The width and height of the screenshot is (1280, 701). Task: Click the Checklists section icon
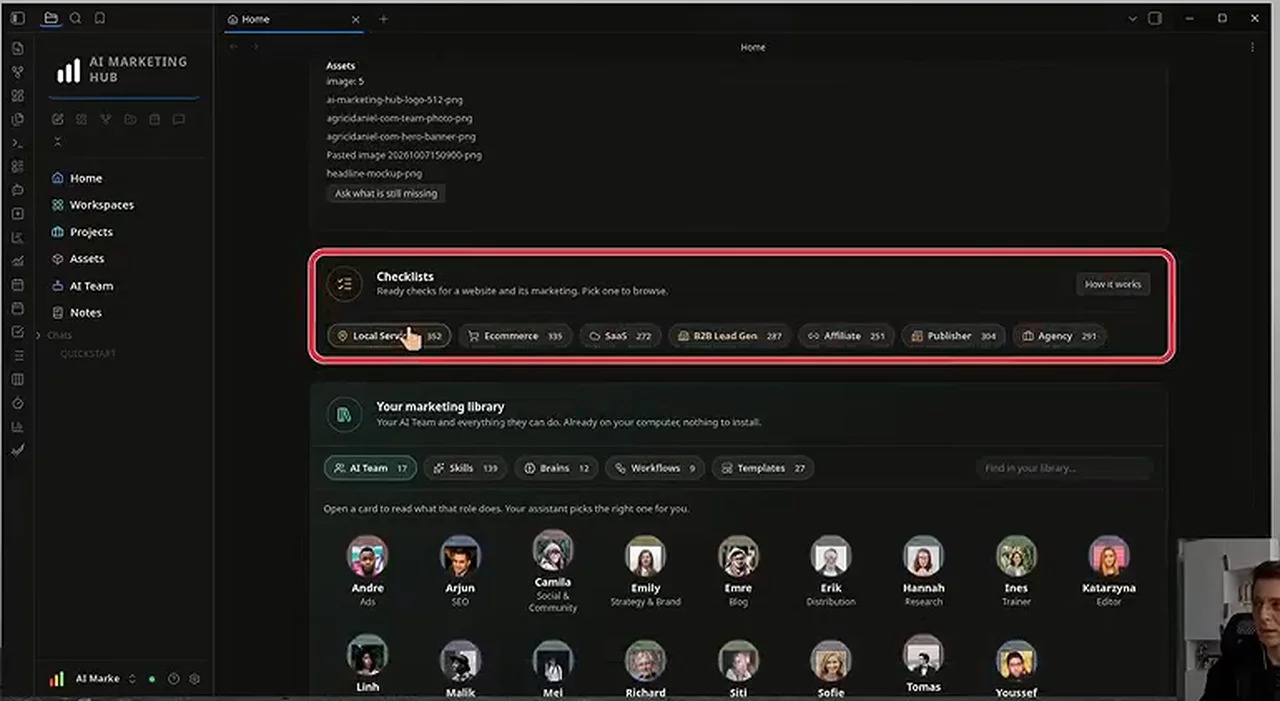click(344, 284)
